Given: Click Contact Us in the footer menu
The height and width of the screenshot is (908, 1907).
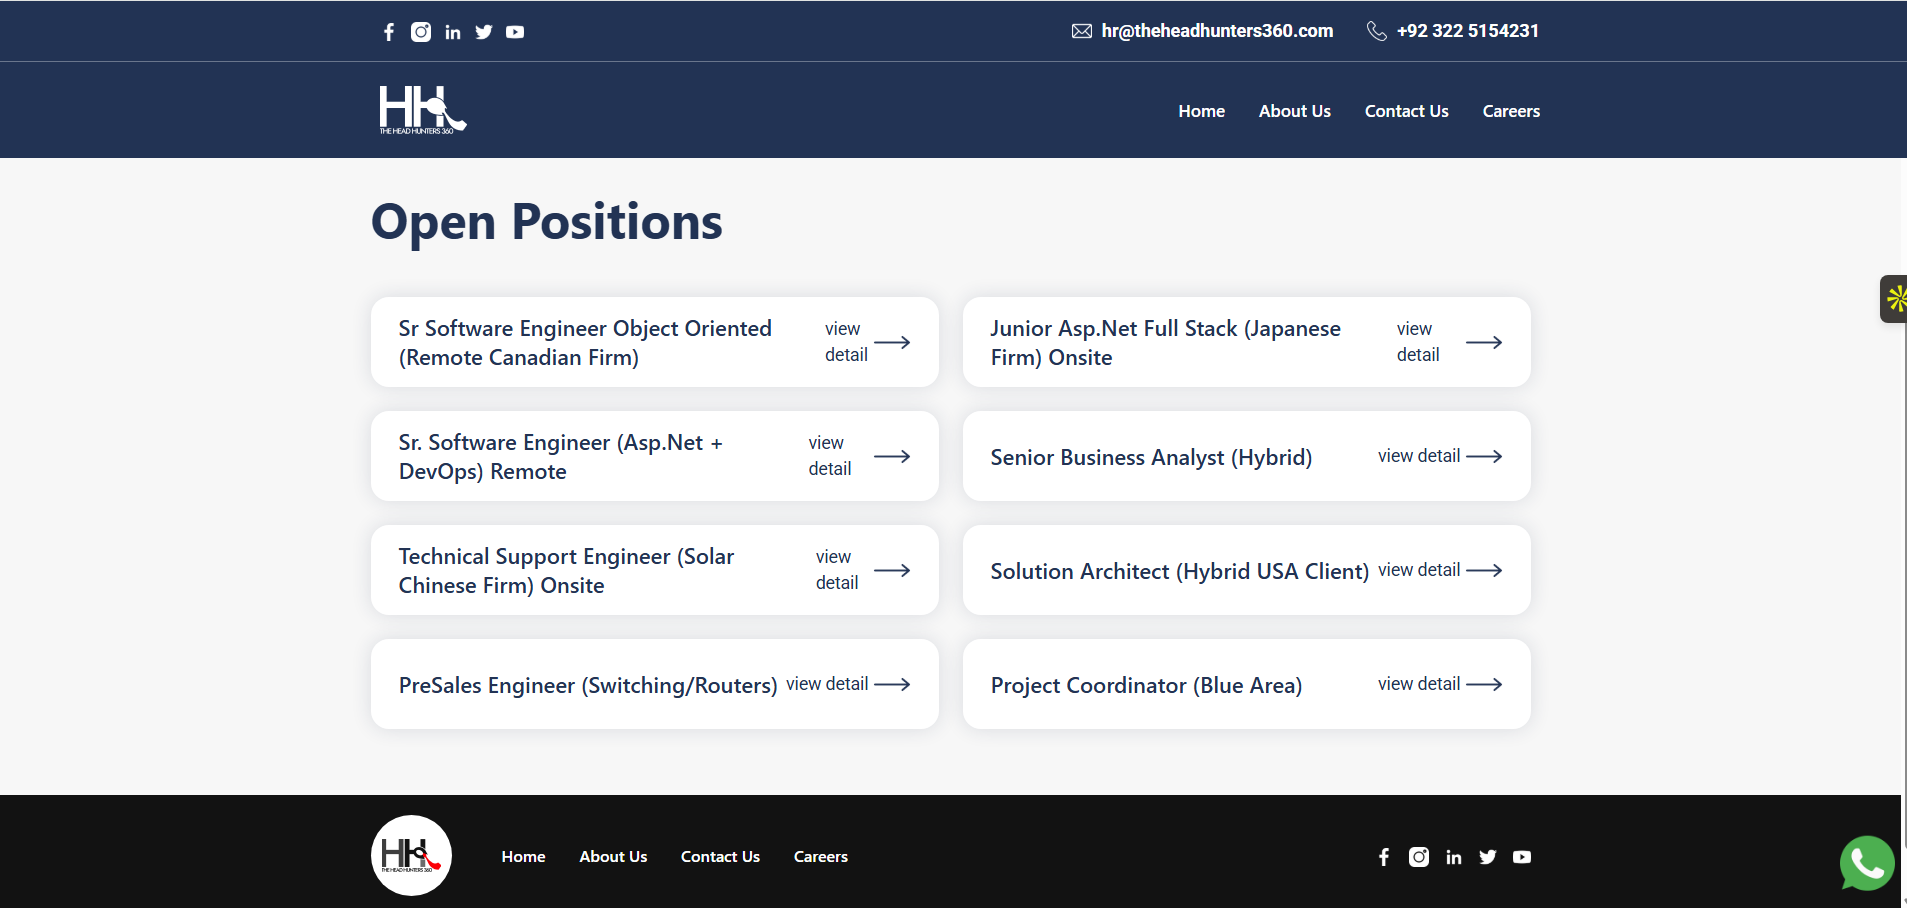Looking at the screenshot, I should click(720, 857).
